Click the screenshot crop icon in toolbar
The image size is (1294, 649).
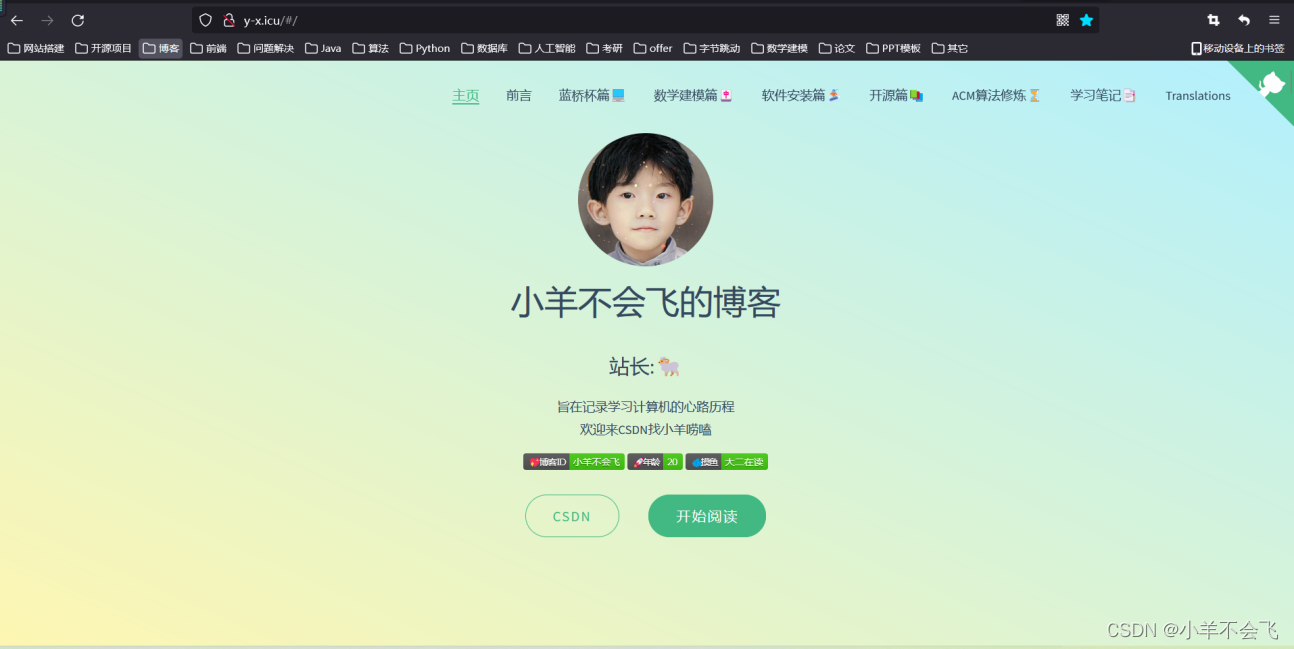click(x=1213, y=20)
